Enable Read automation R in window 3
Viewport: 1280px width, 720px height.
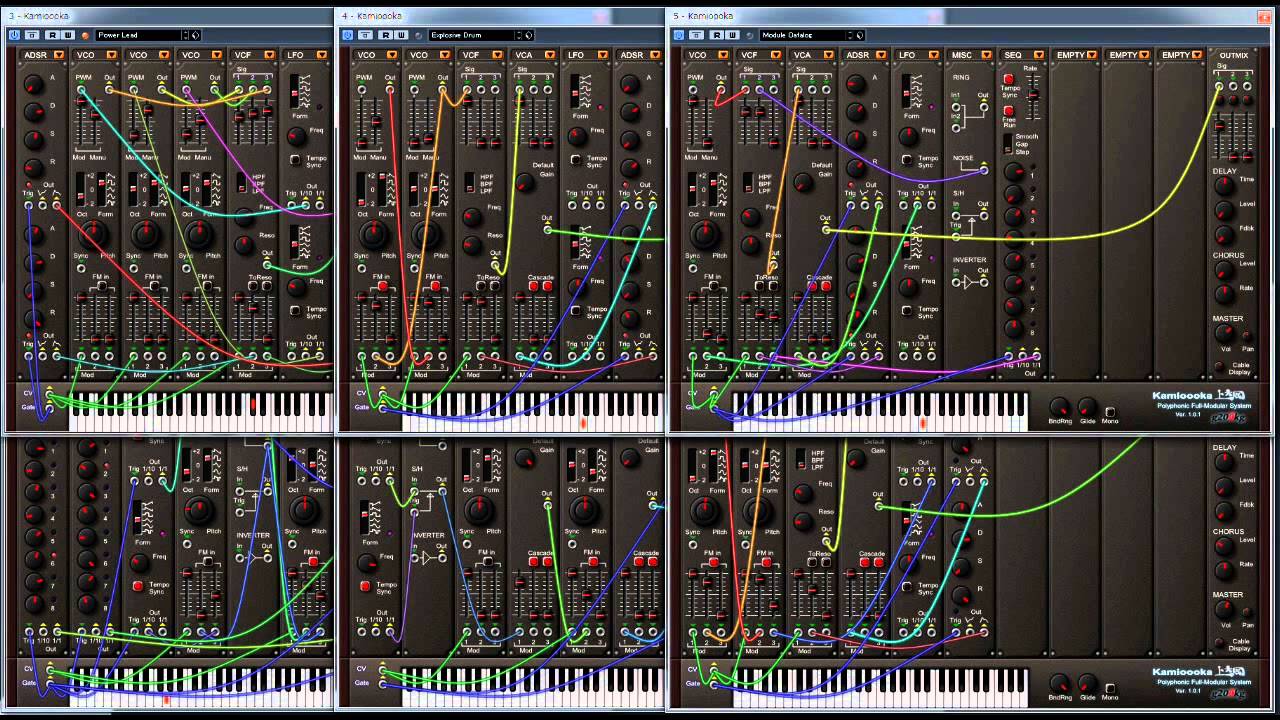pyautogui.click(x=53, y=35)
